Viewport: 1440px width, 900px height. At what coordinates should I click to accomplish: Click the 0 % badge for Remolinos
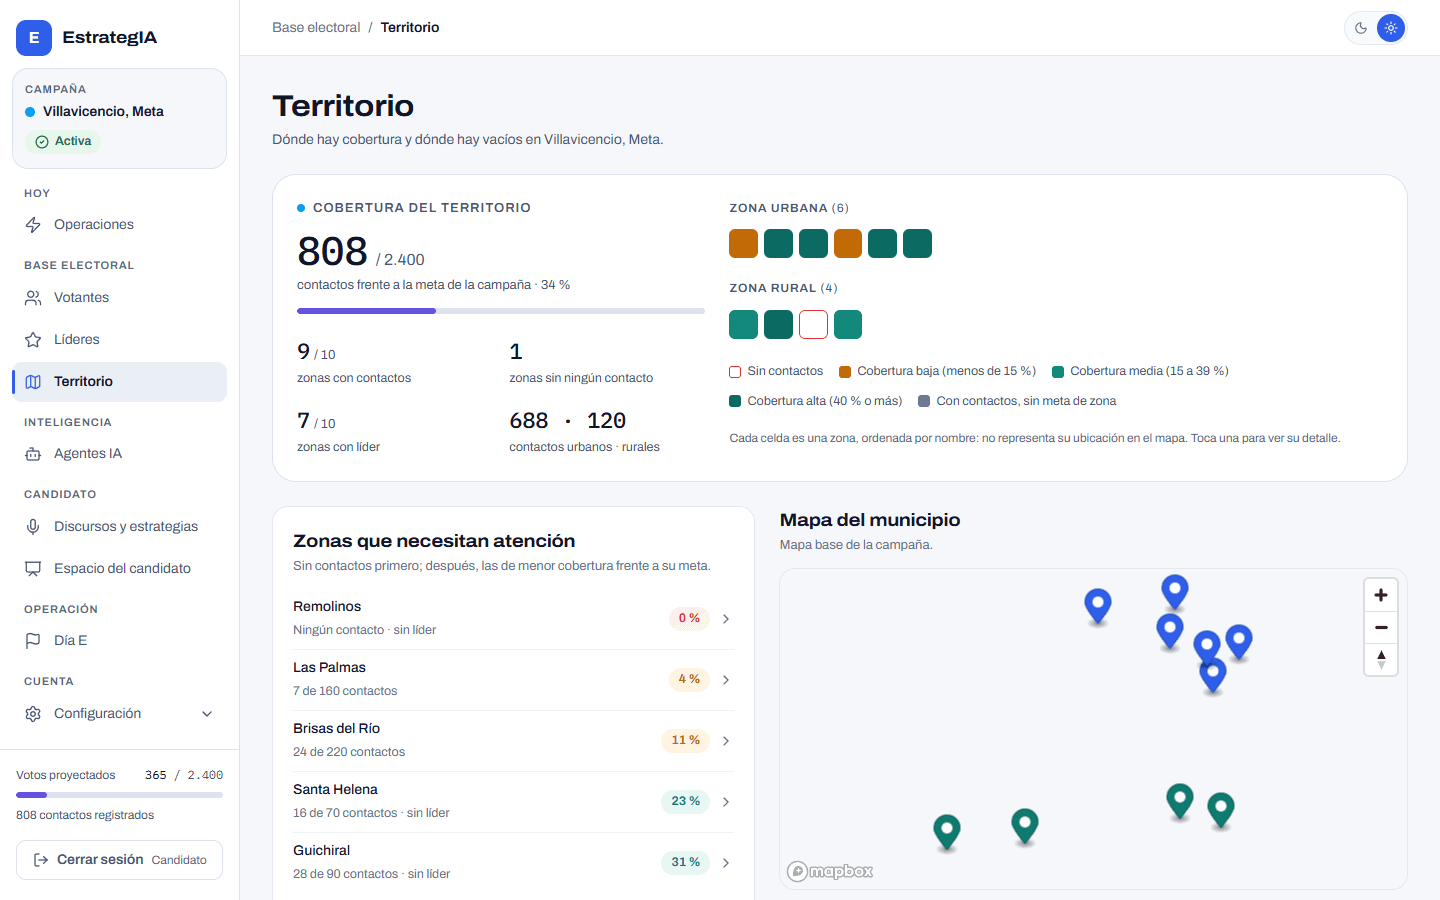689,619
